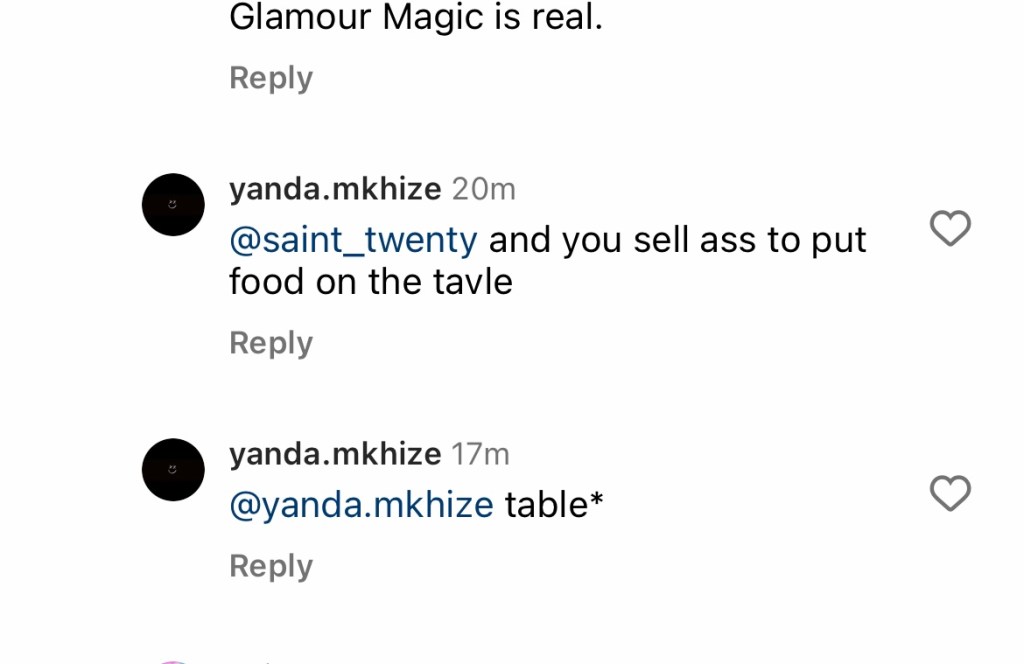Screen dimensions: 1024x664
Task: Click the "food on the tavle" line
Action: point(370,283)
